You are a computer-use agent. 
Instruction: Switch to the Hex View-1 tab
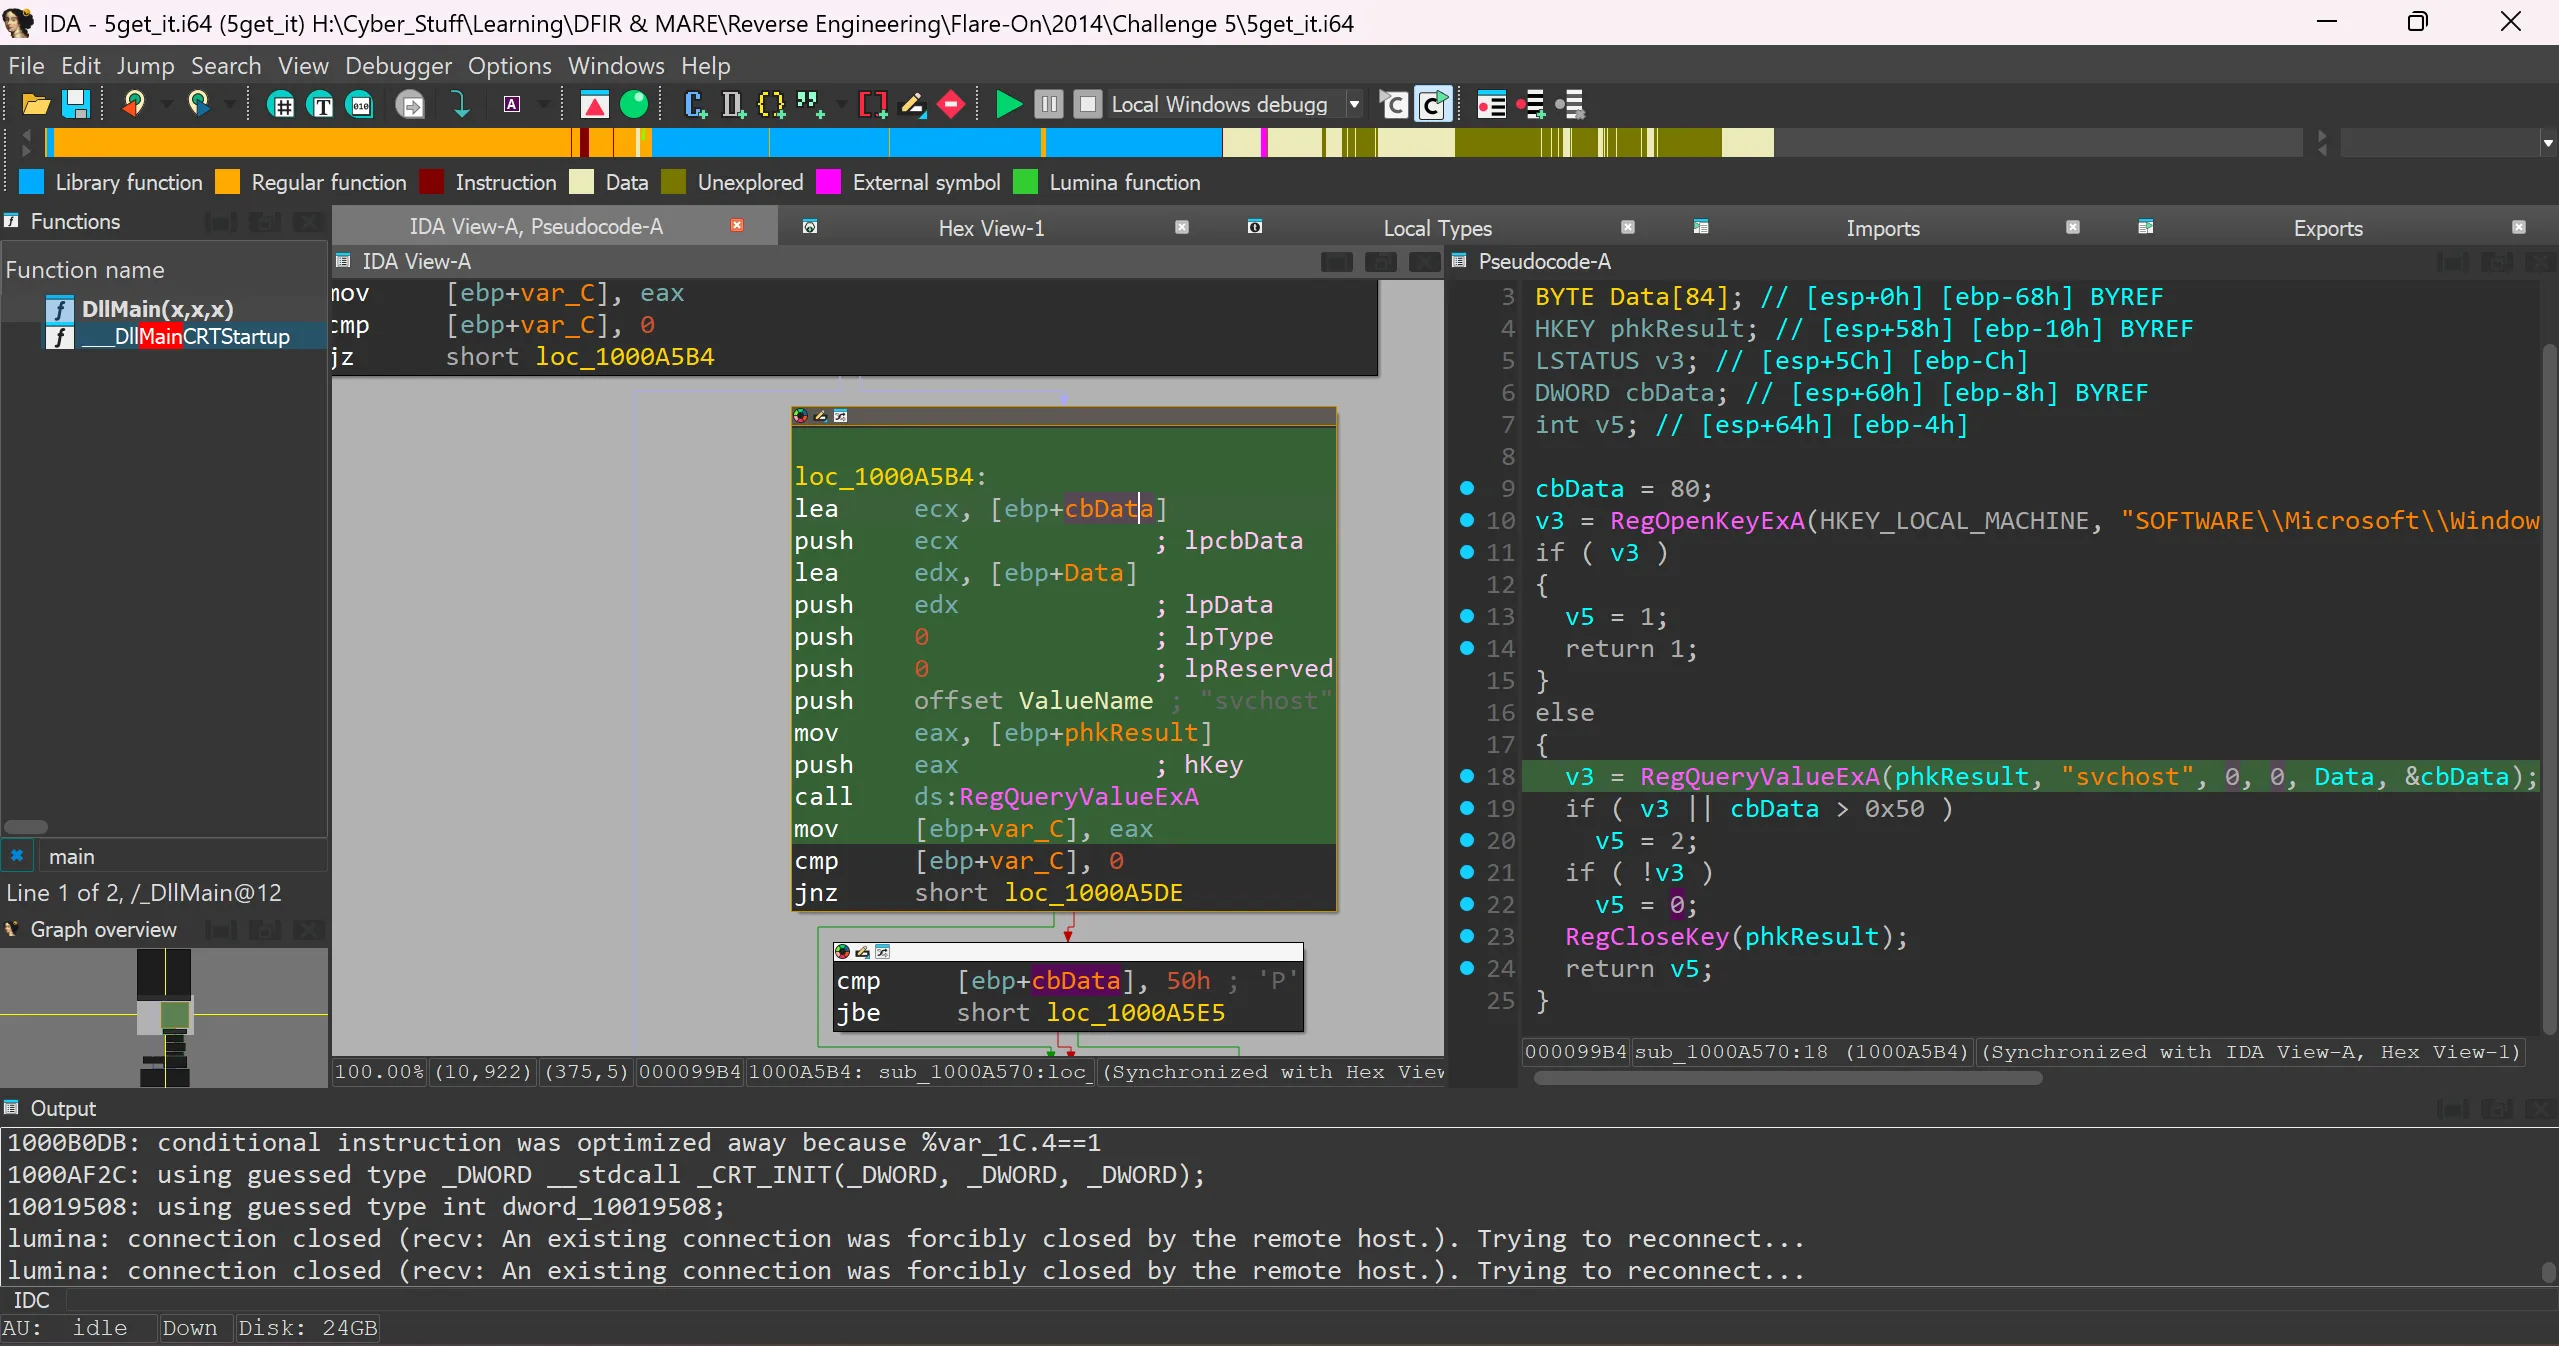pyautogui.click(x=990, y=228)
